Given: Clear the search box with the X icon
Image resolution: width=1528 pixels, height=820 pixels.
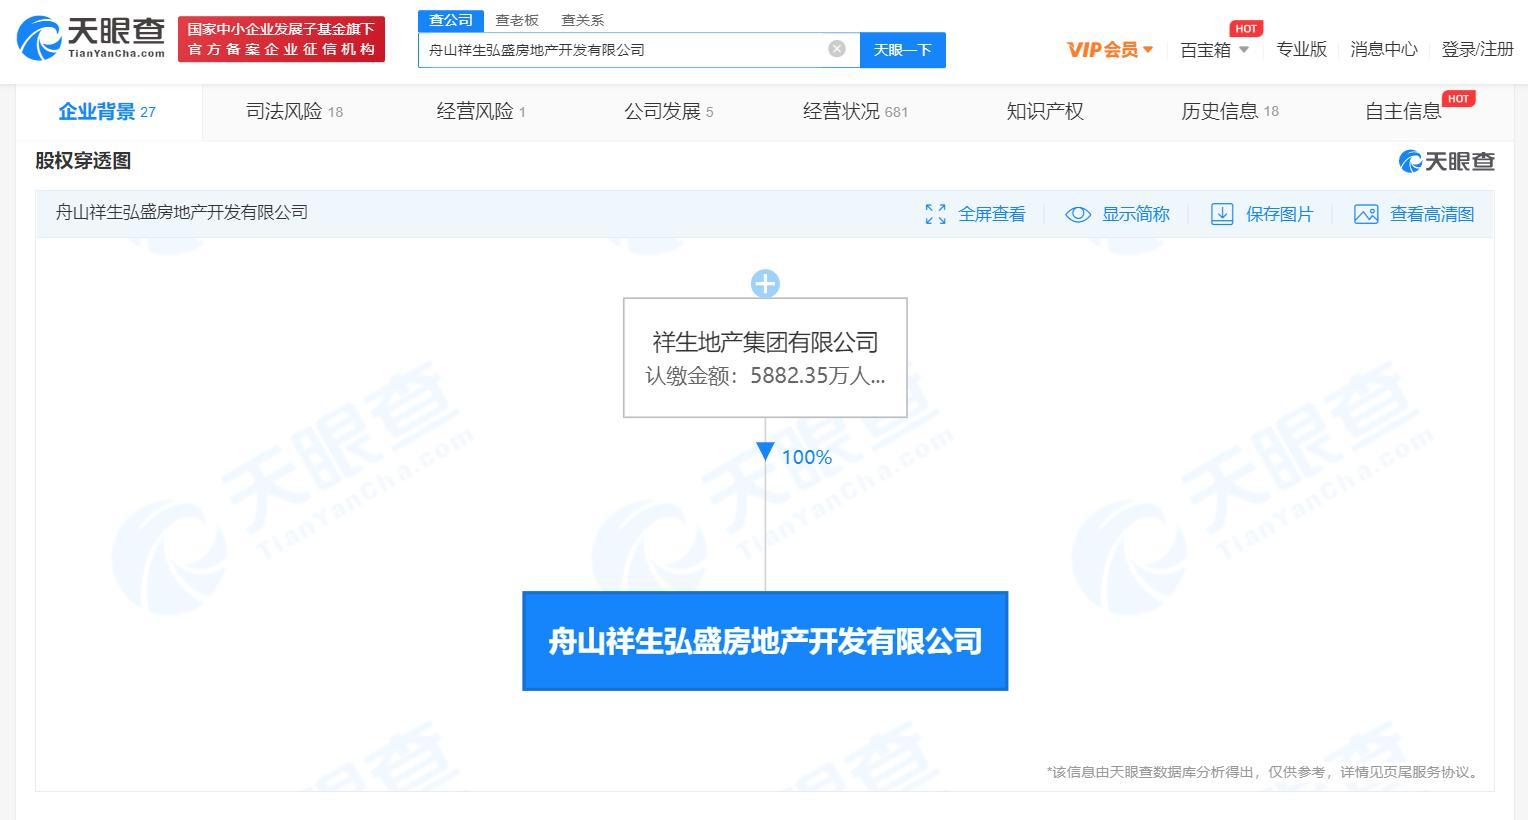Looking at the screenshot, I should coord(837,49).
